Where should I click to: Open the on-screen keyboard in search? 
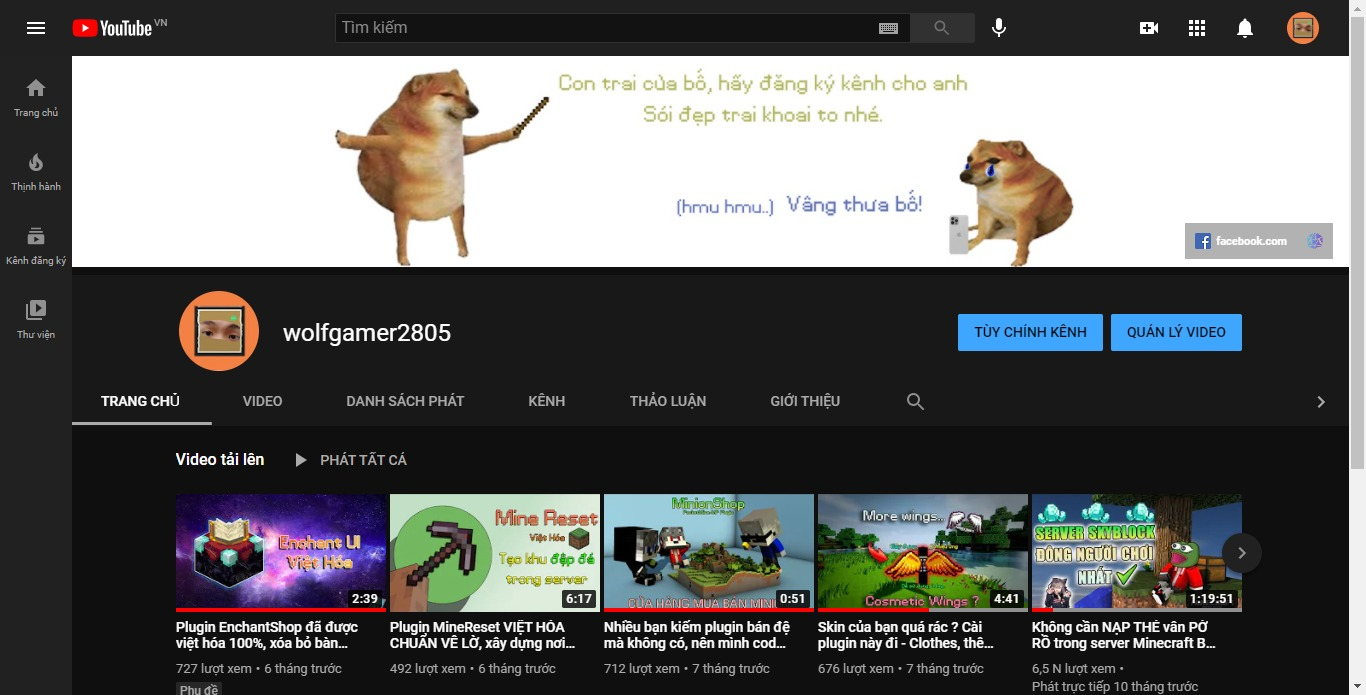[x=888, y=28]
